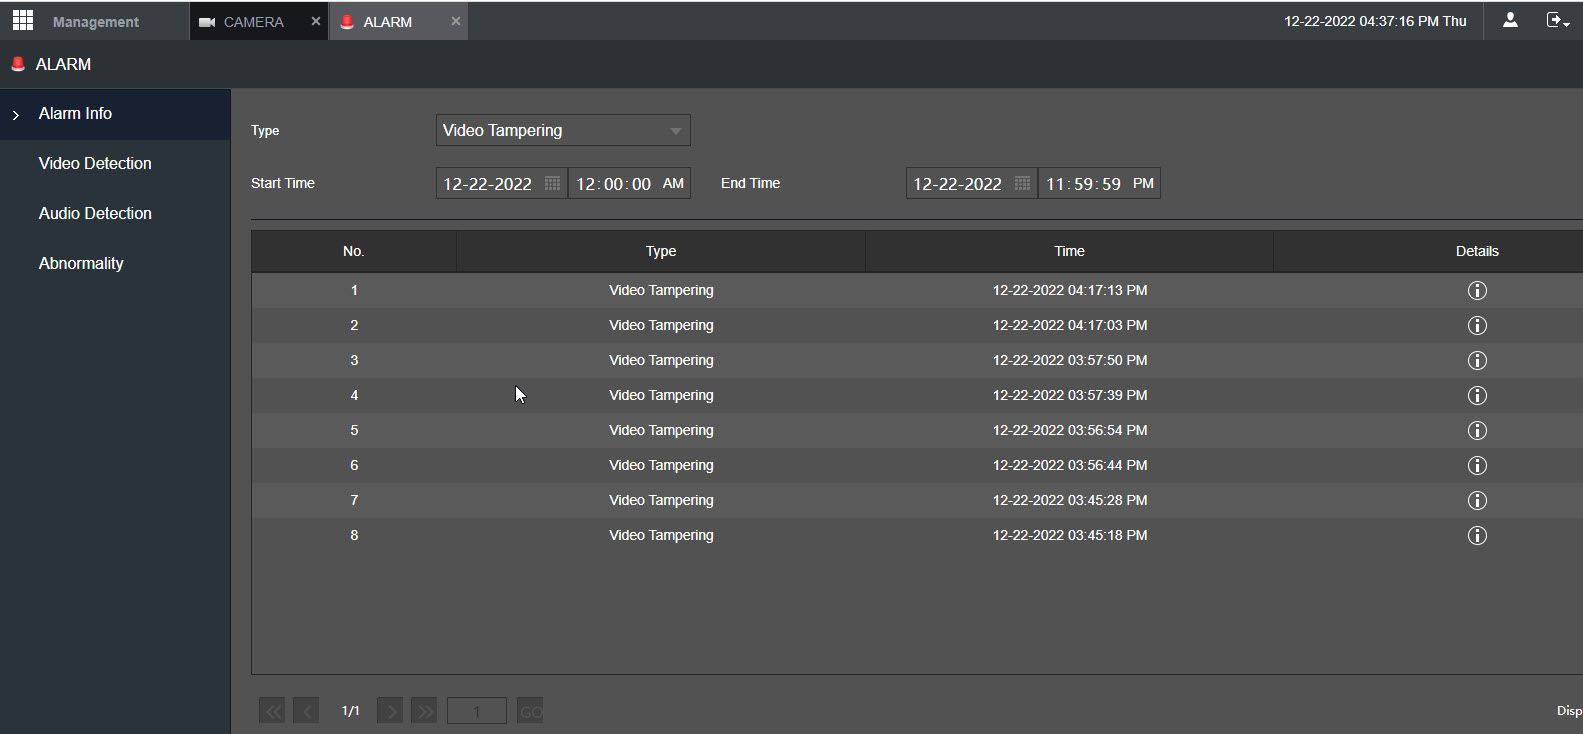Image resolution: width=1583 pixels, height=734 pixels.
Task: Click the Start Time clock value 12:00:00
Action: click(x=614, y=183)
